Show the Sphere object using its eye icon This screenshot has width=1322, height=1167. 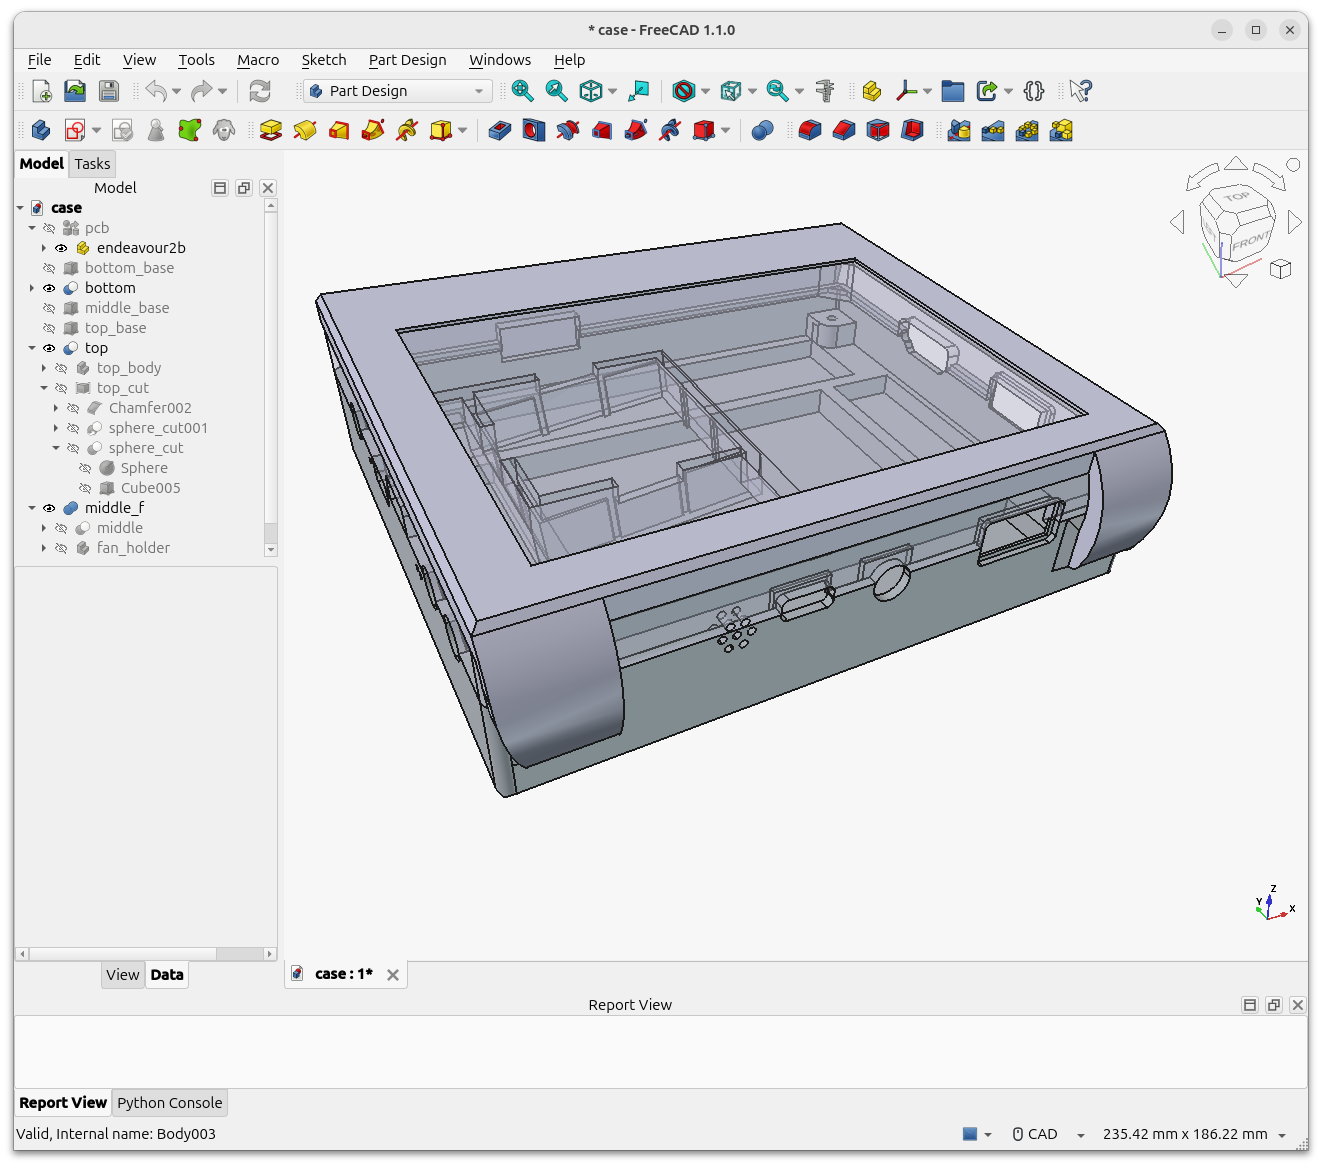pyautogui.click(x=85, y=468)
